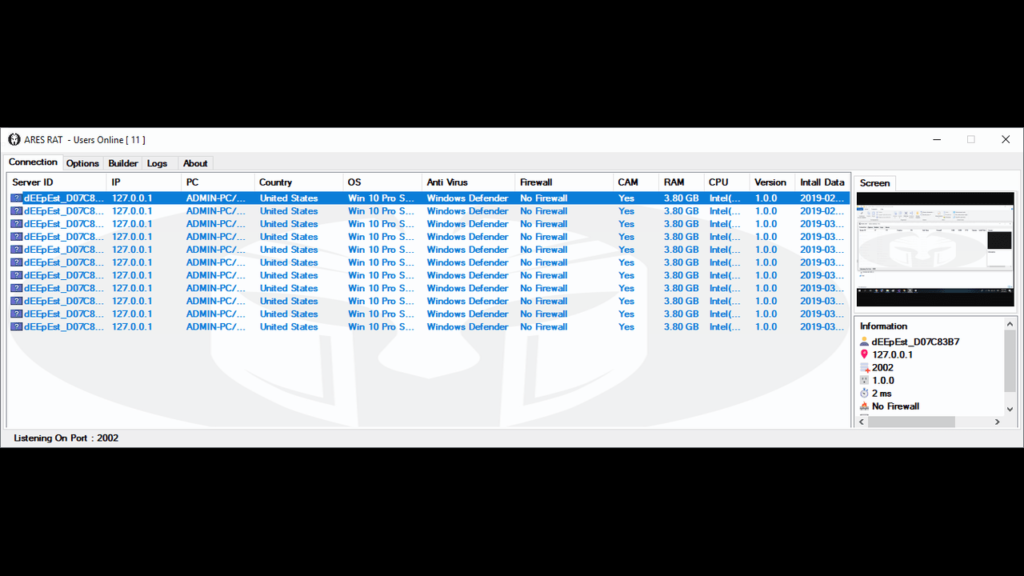Open the Options tab
The image size is (1024, 576).
tap(82, 163)
